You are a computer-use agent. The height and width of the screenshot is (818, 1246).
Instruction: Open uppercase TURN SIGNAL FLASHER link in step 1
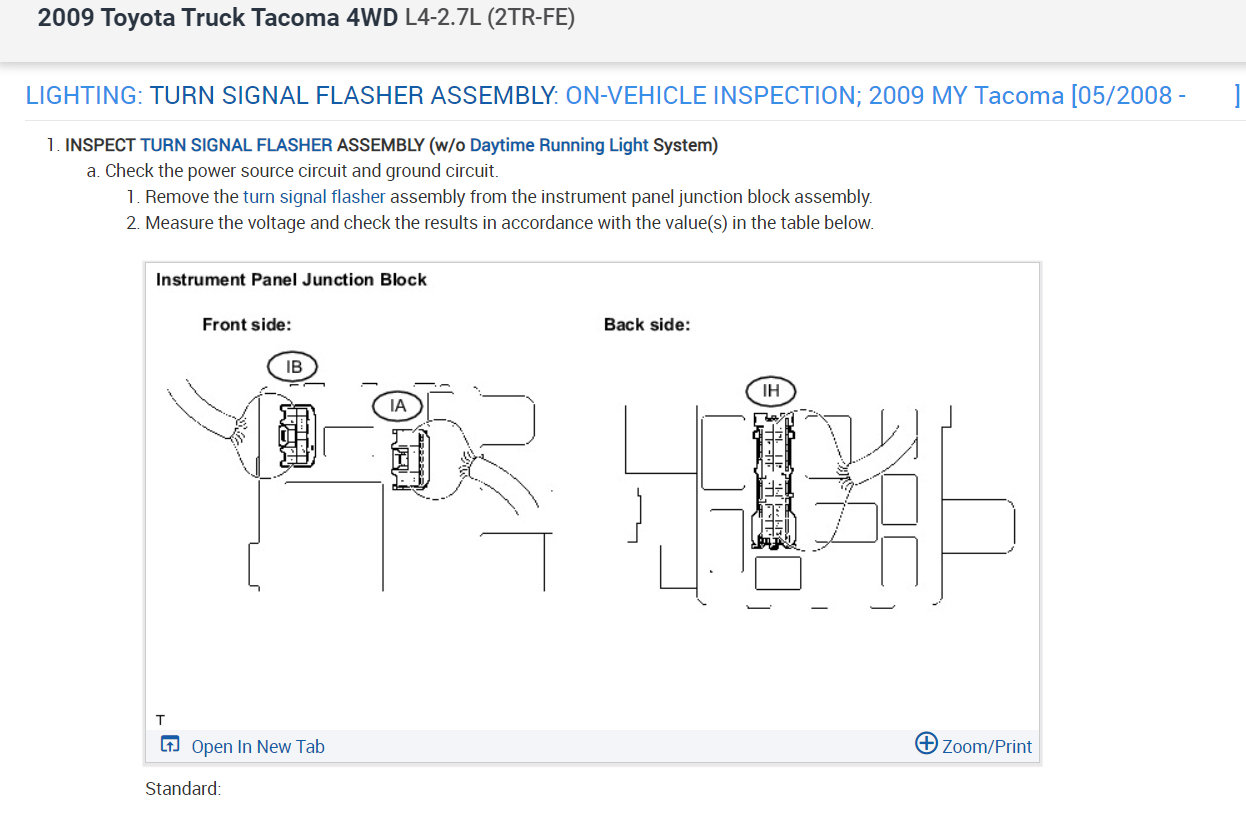pos(236,145)
